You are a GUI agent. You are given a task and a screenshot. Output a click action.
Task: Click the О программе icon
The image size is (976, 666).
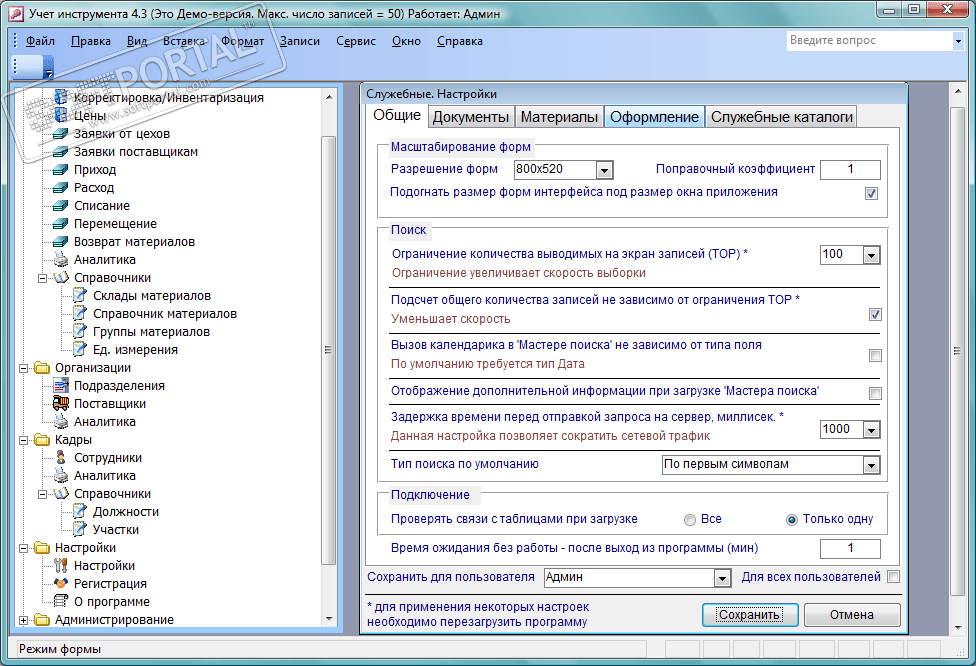click(60, 601)
